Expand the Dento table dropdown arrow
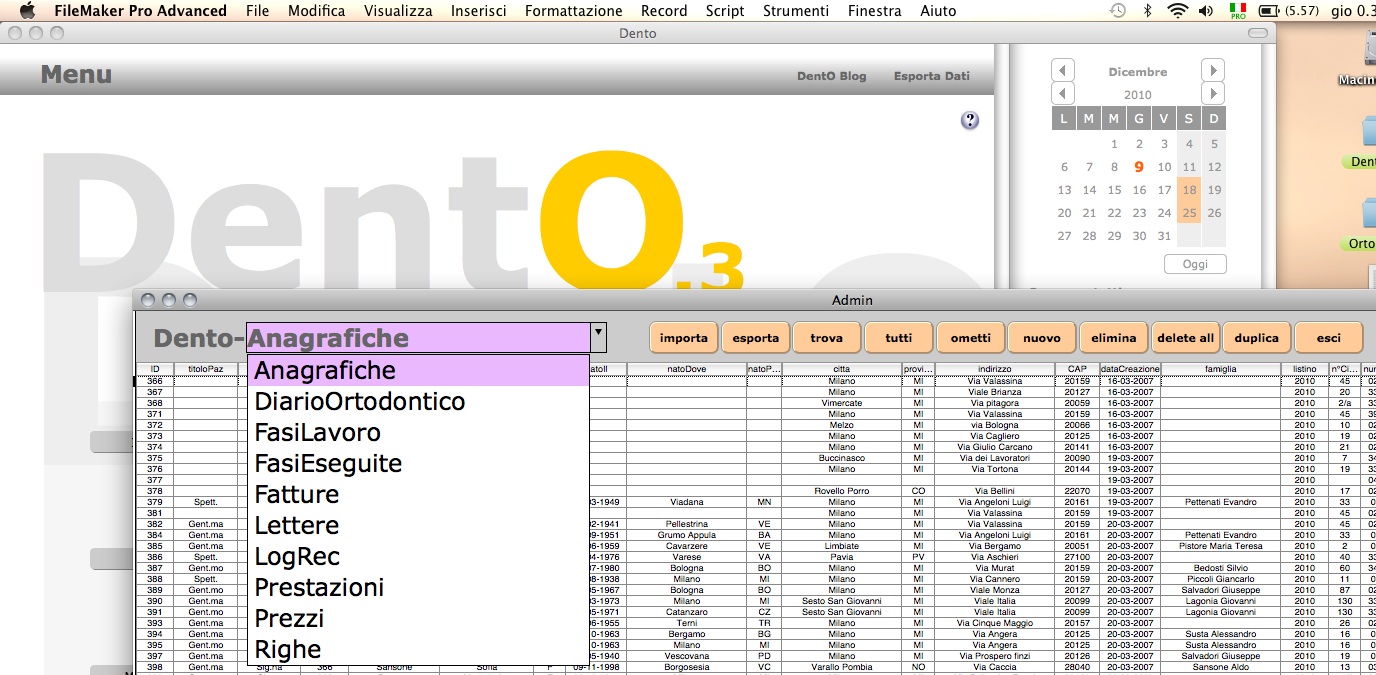Screen dimensions: 1376x675 (x=598, y=337)
